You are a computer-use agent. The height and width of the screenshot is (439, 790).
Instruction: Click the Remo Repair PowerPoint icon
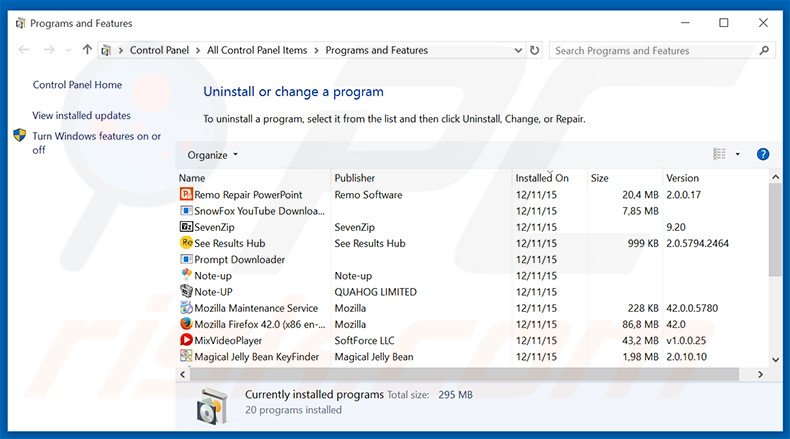click(186, 195)
